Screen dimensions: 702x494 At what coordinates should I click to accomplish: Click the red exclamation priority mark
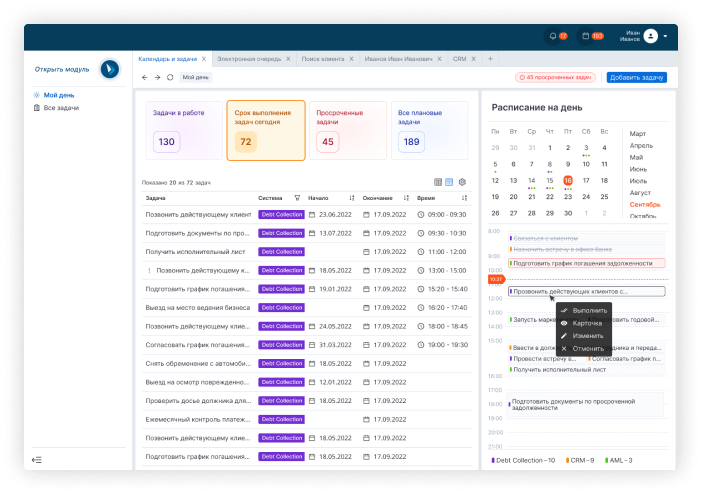[x=149, y=271]
